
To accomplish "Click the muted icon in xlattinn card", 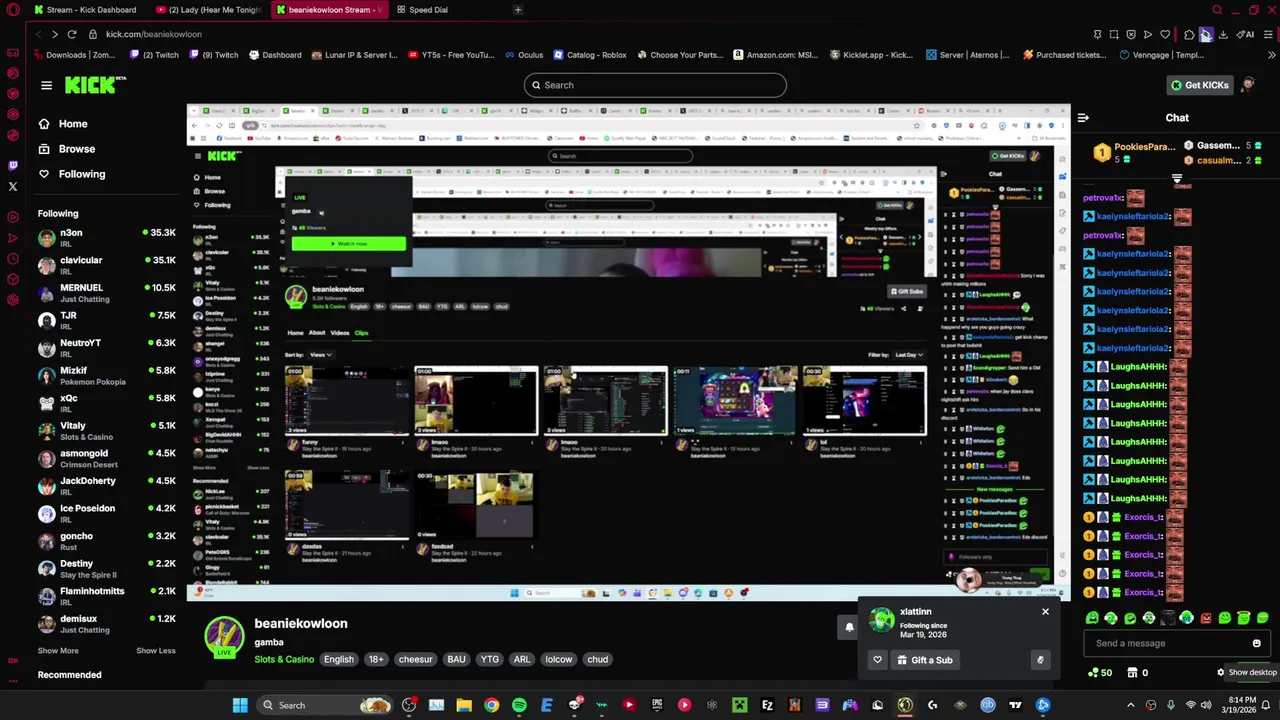I will coord(1040,660).
